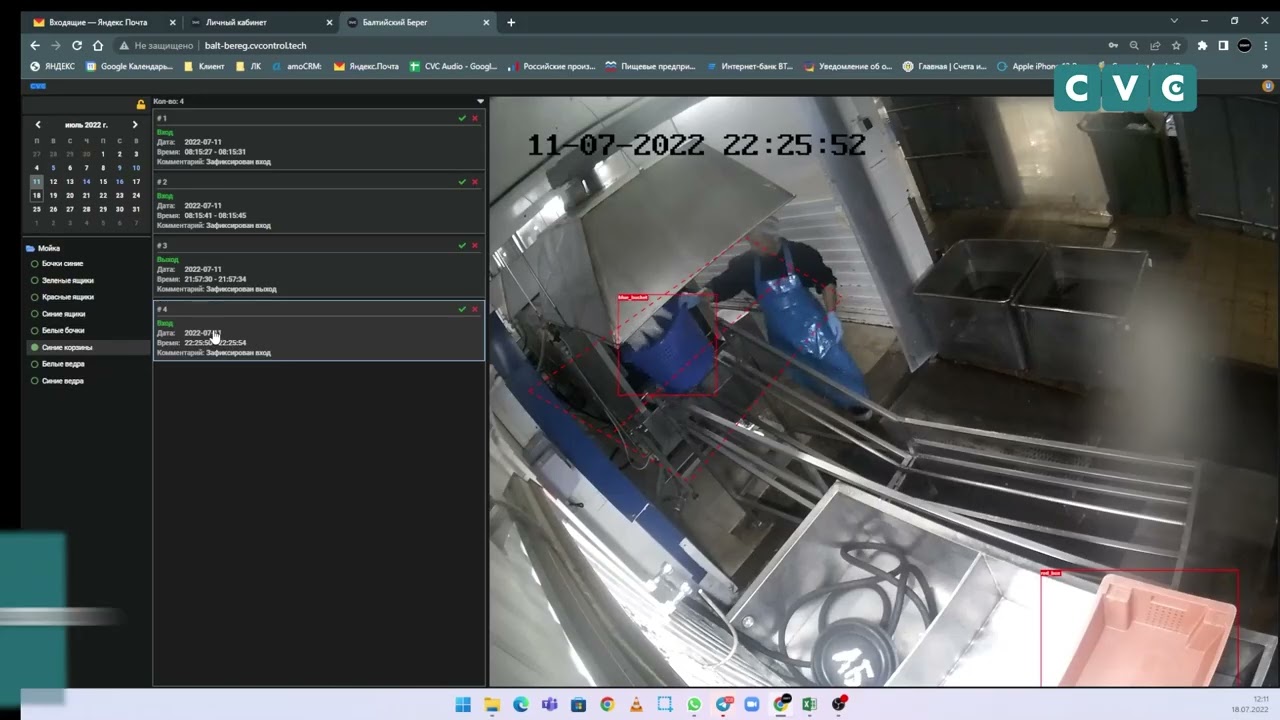This screenshot has width=1280, height=720.
Task: Select the Синие ящики radio option
Action: (35, 314)
